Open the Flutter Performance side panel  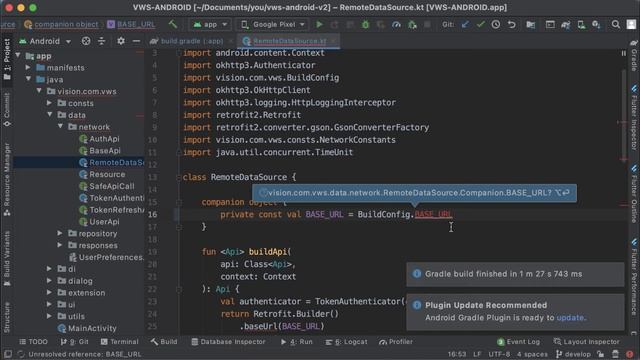pyautogui.click(x=634, y=278)
